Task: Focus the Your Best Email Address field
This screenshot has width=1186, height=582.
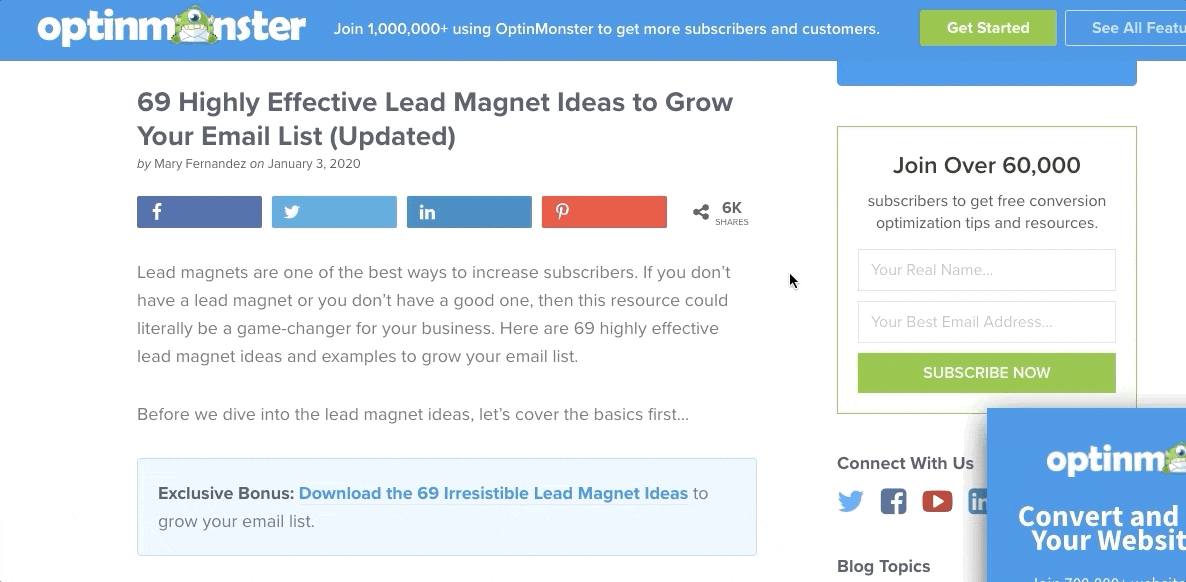Action: (x=986, y=322)
